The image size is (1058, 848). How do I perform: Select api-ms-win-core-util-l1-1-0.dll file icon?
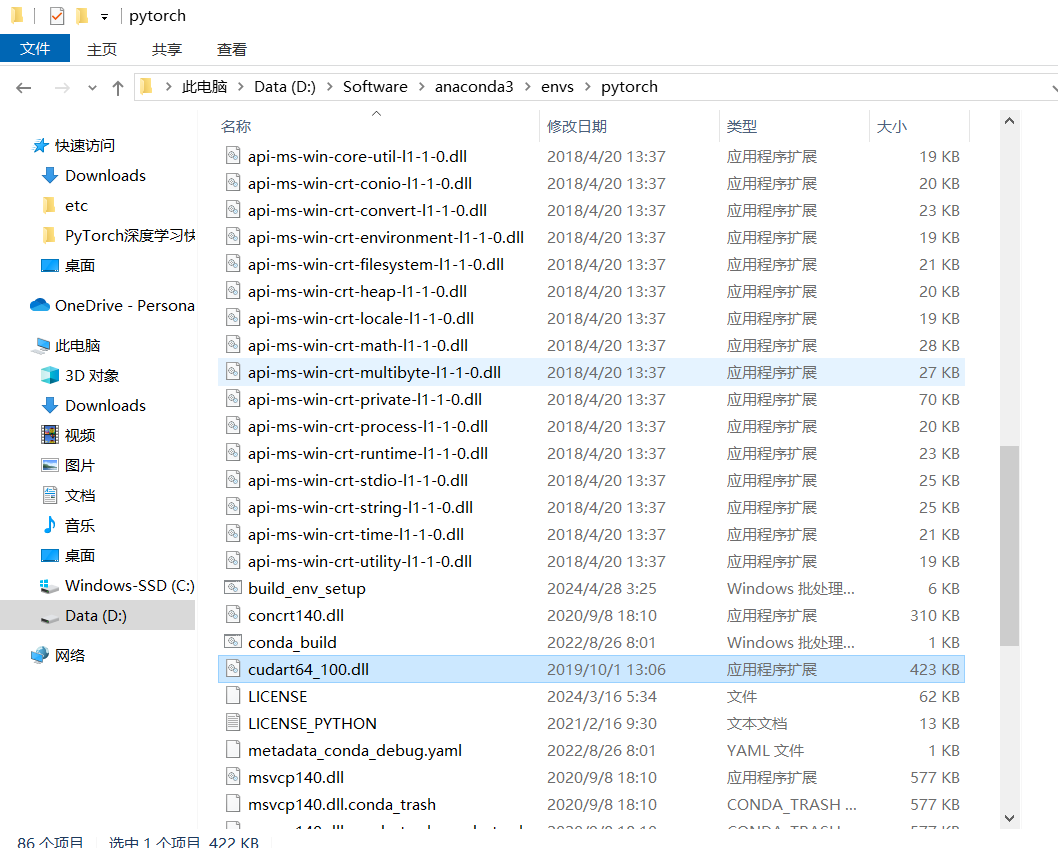click(x=233, y=156)
